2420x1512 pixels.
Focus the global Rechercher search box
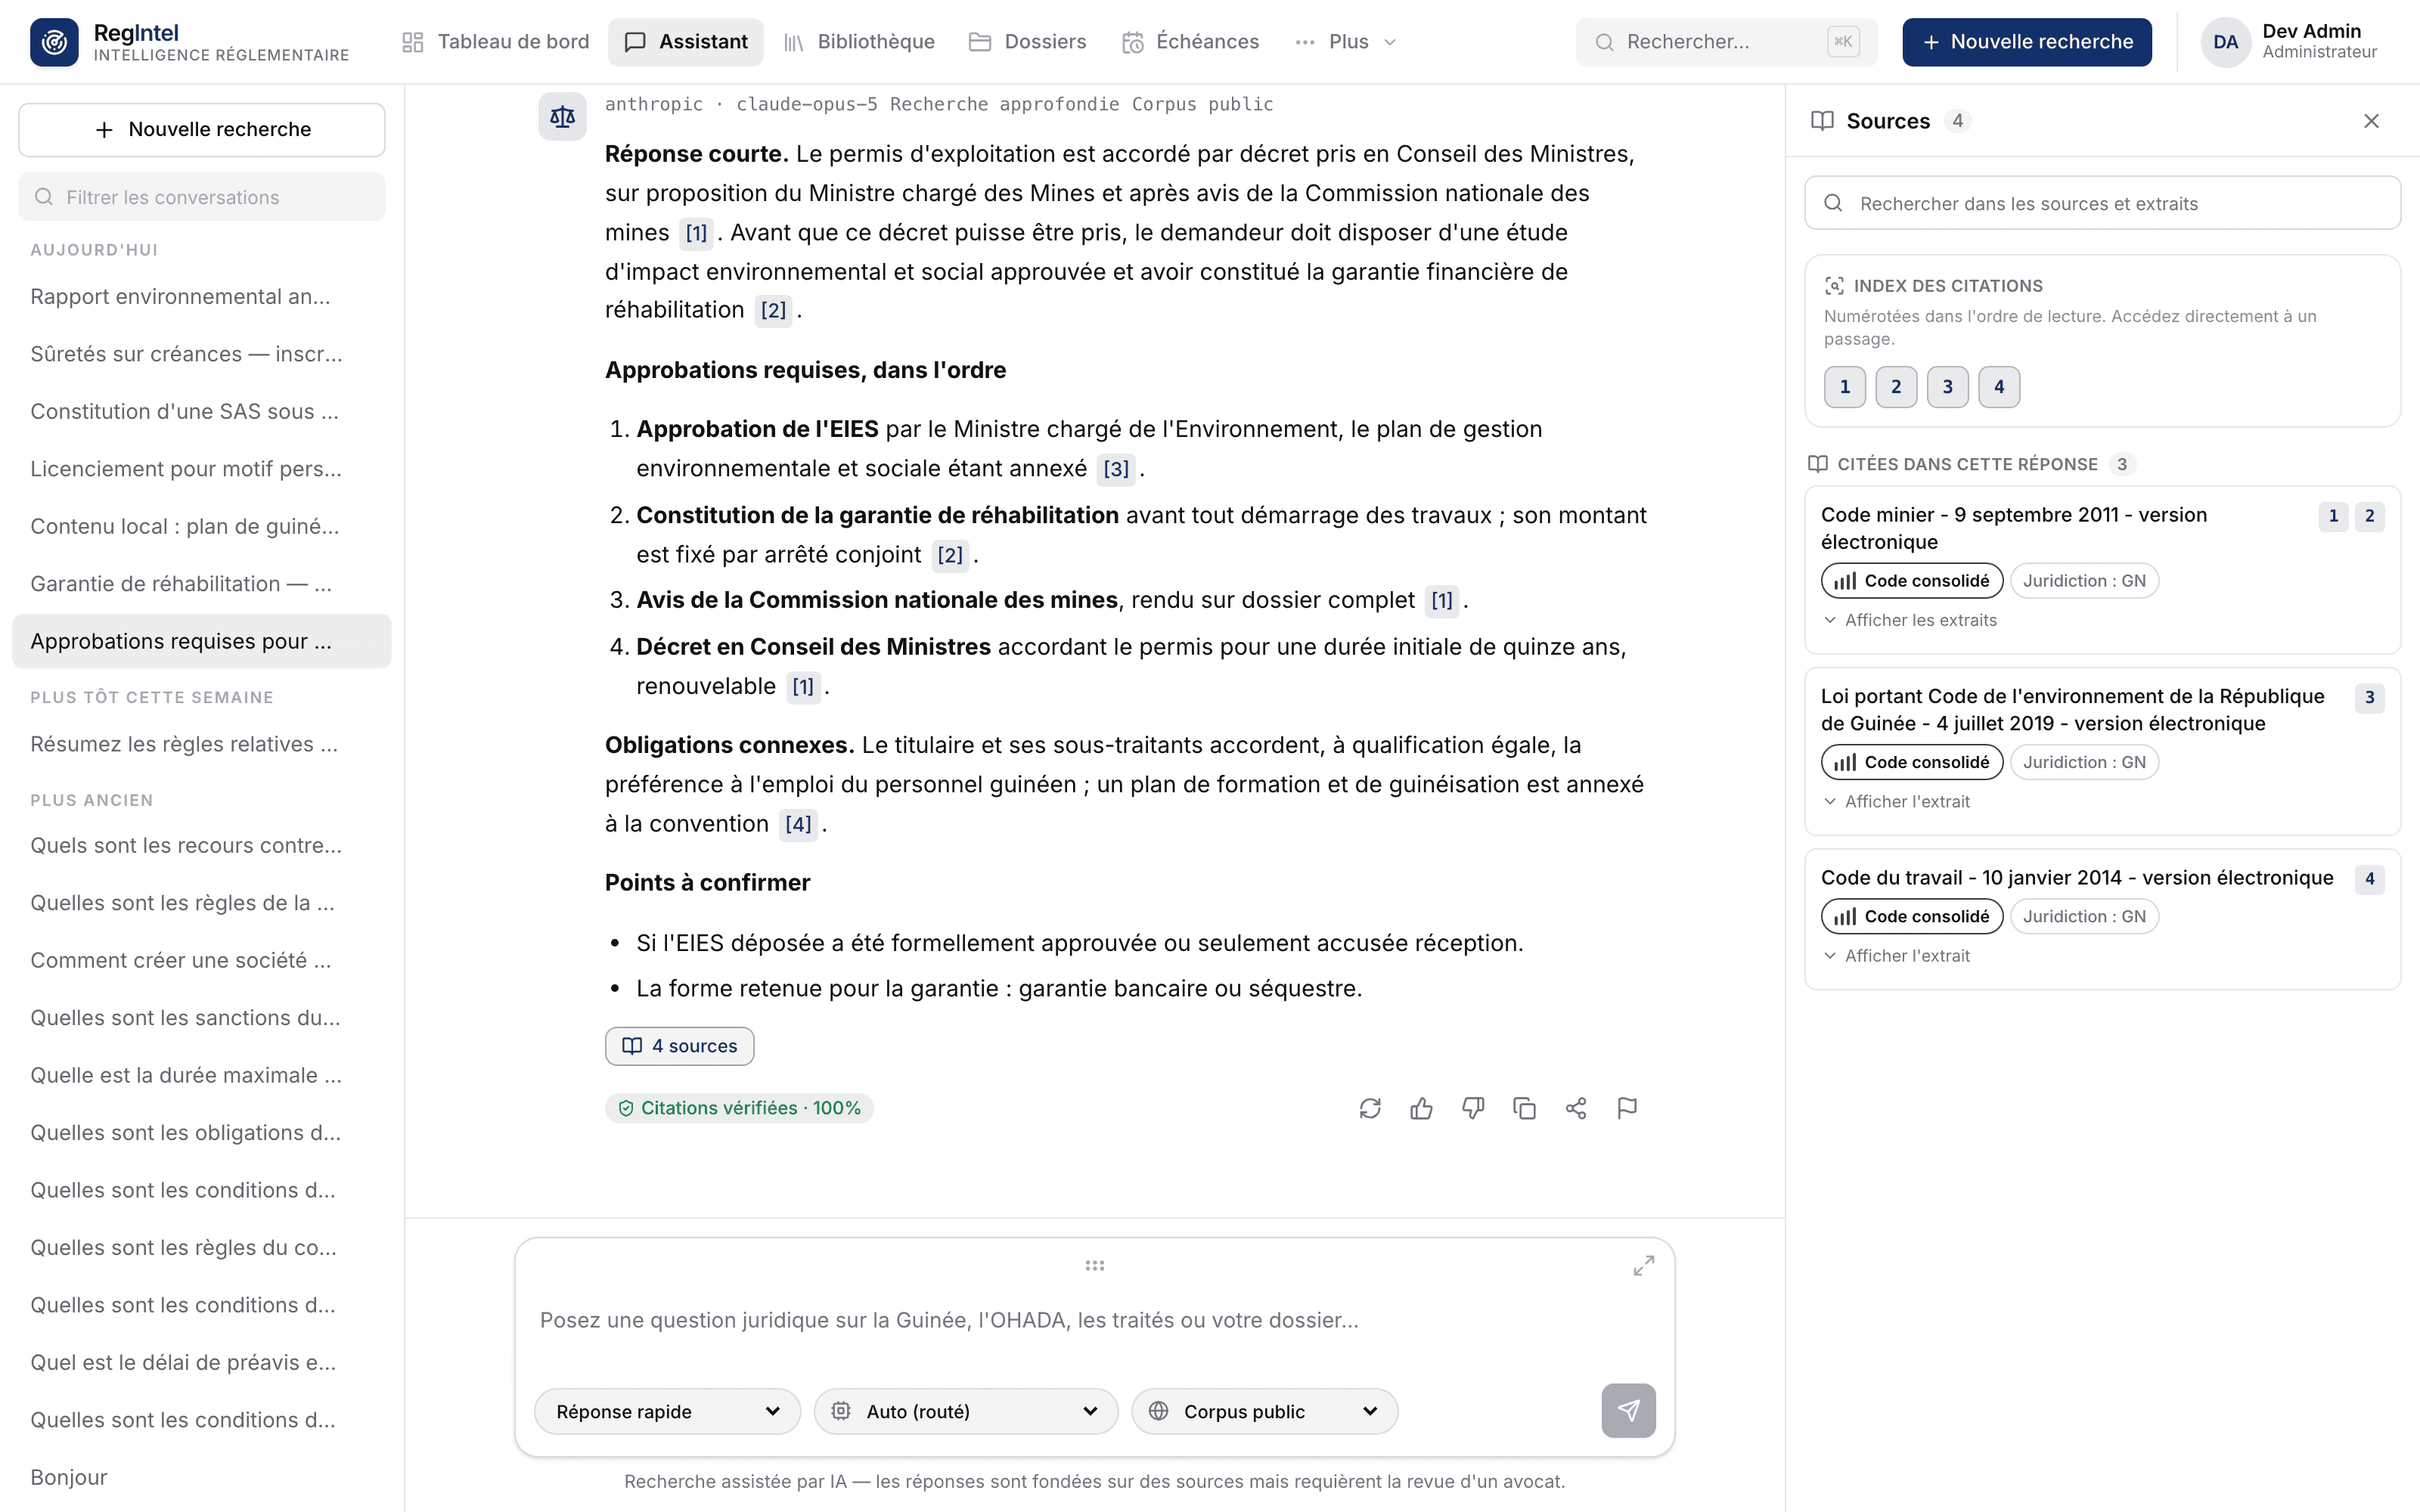coord(1726,42)
